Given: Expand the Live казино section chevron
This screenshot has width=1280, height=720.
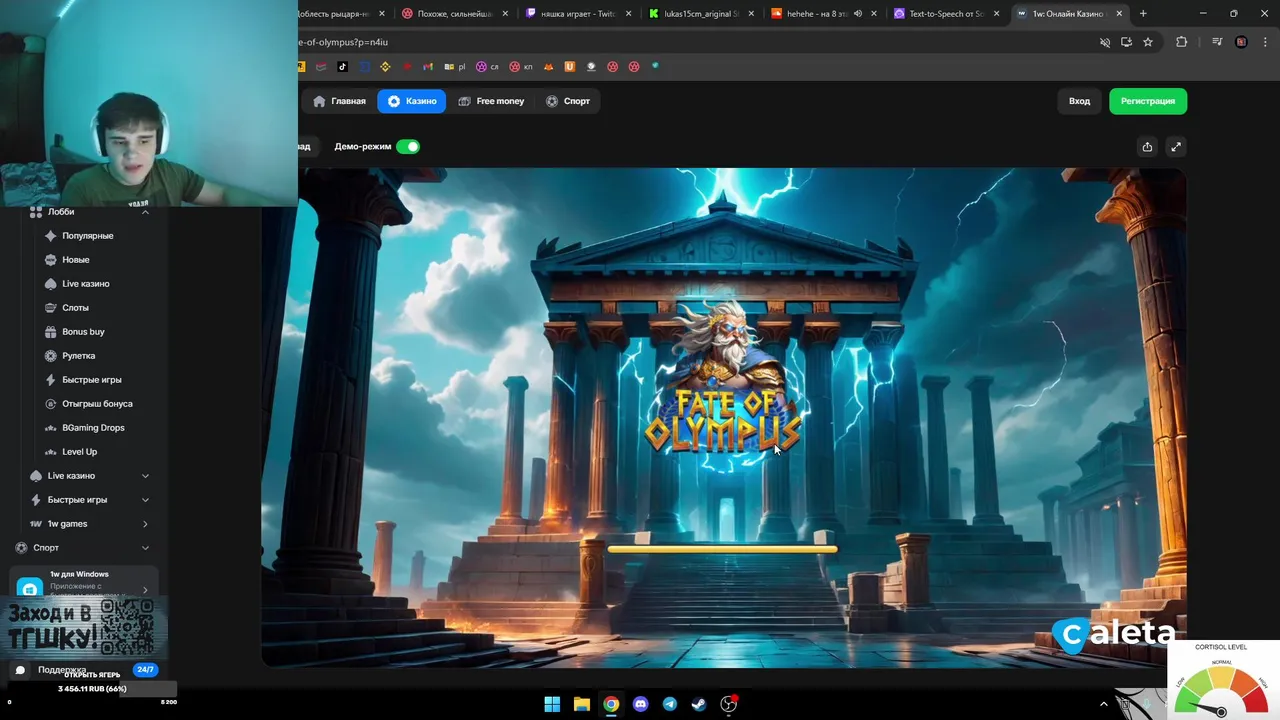Looking at the screenshot, I should pos(145,476).
